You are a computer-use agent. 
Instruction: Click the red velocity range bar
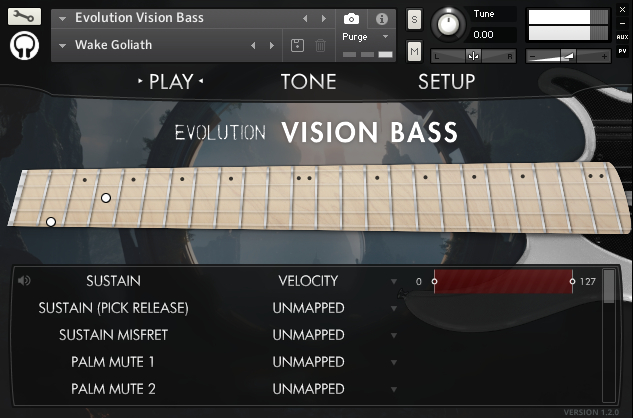503,281
